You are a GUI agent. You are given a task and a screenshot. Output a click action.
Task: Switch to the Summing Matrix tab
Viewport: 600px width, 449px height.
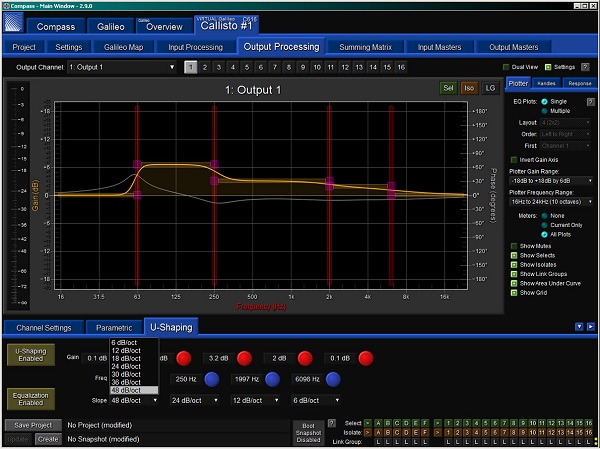click(365, 47)
